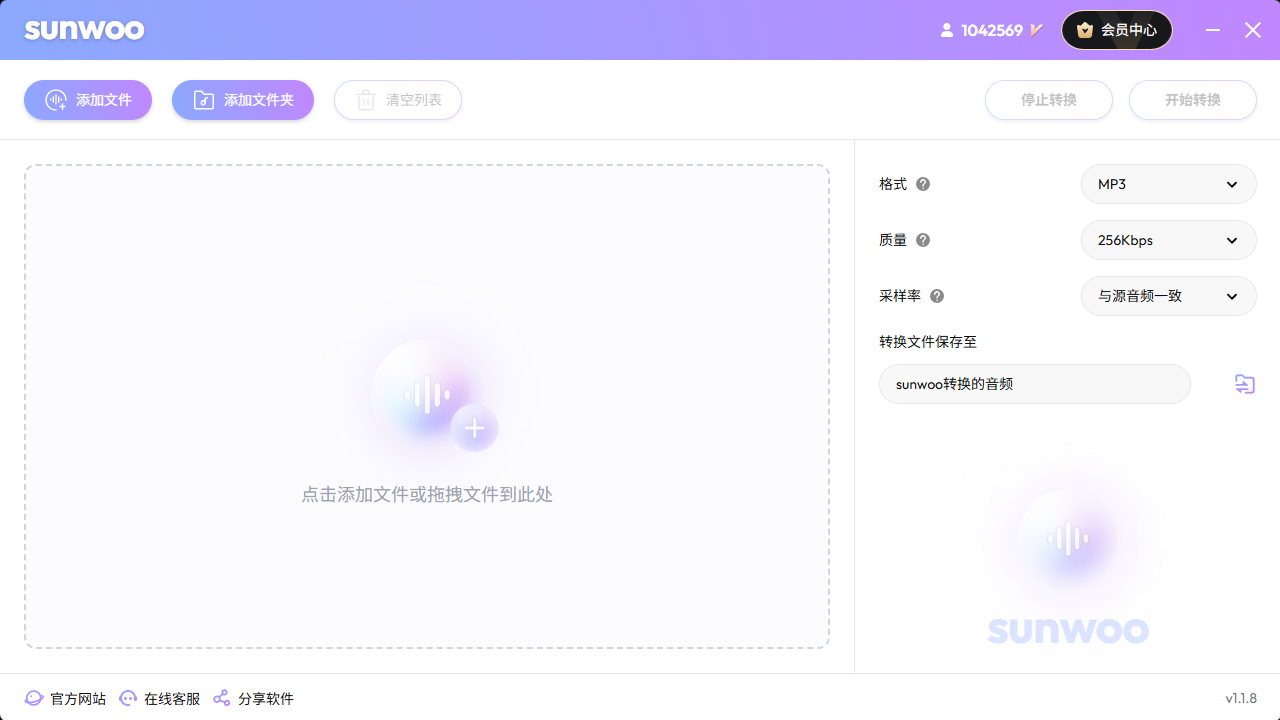Click the help icon next to 质量
The image size is (1280, 720).
coord(923,240)
